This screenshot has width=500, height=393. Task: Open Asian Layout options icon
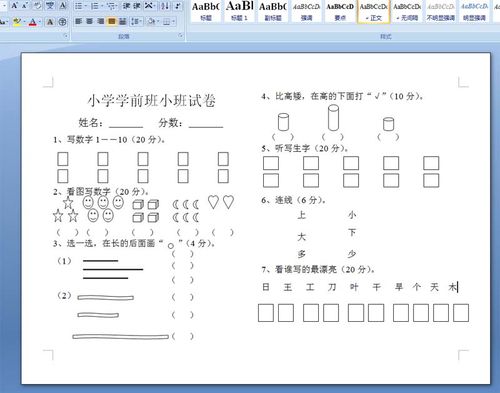[148, 5]
